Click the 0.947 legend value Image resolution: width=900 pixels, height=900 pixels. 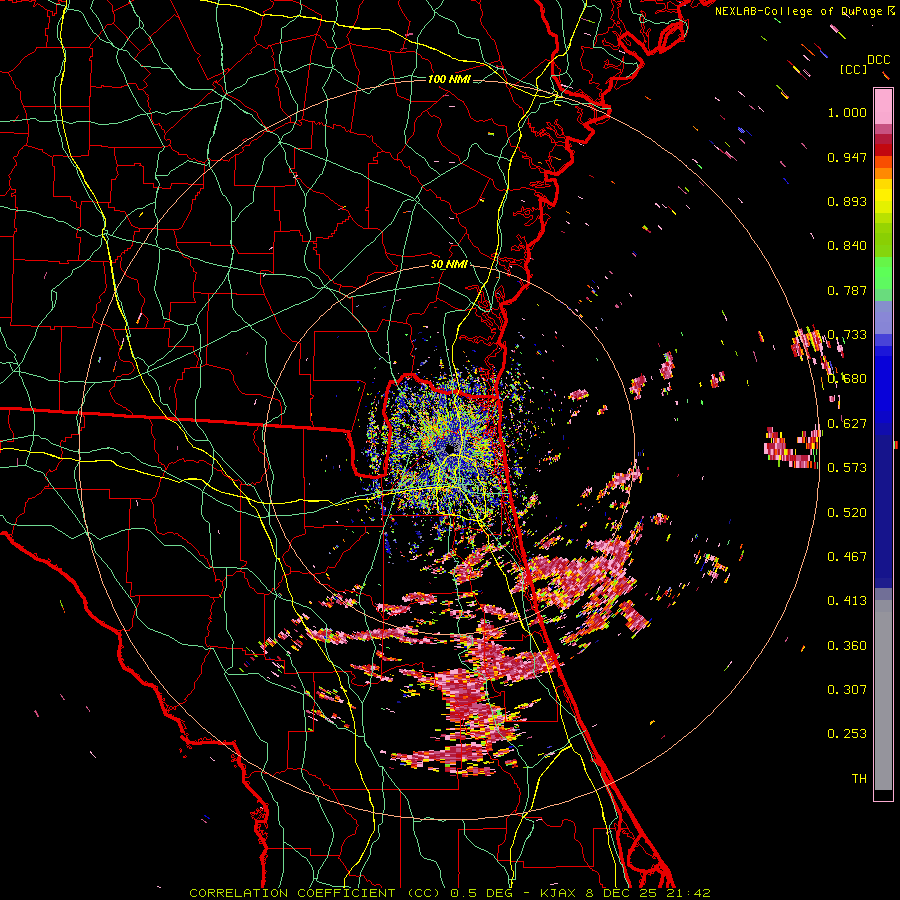point(847,157)
